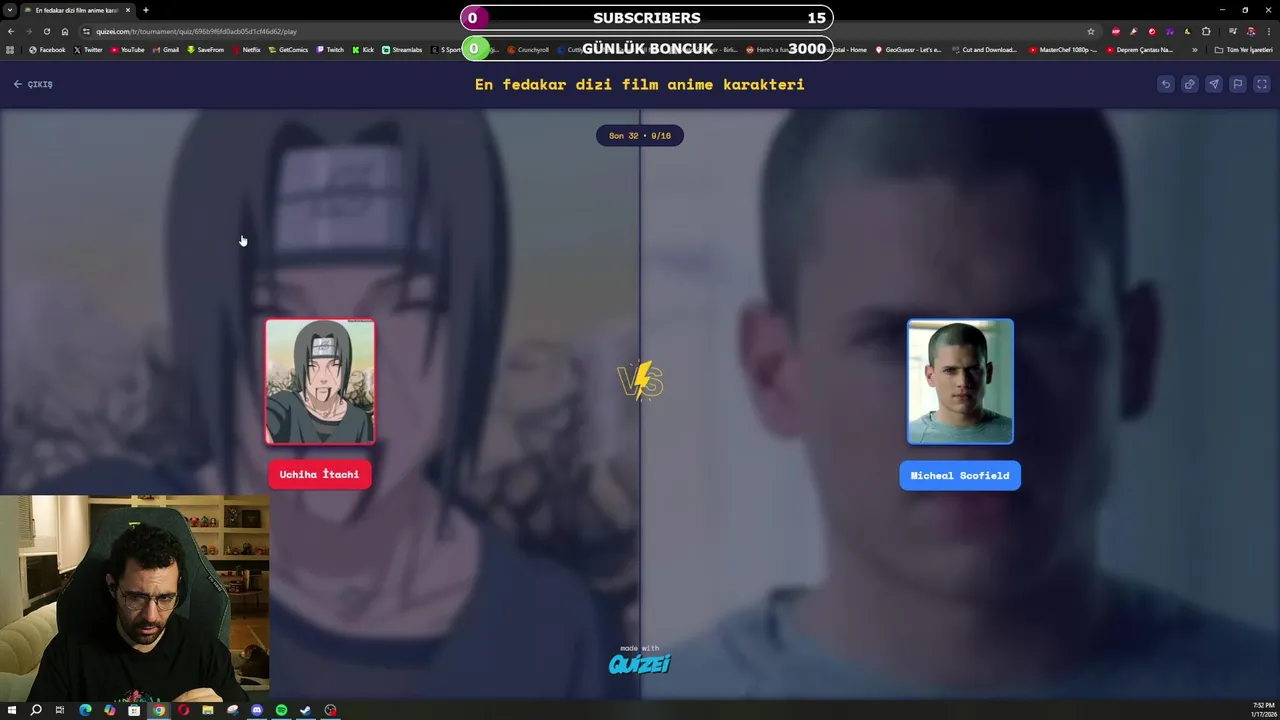Open the SaveFrom bookmark
1280x720 pixels.
click(206, 50)
